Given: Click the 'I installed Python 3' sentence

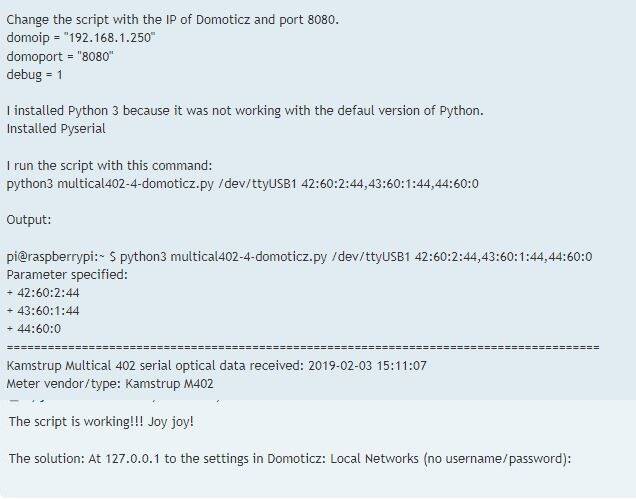Looking at the screenshot, I should tap(245, 111).
